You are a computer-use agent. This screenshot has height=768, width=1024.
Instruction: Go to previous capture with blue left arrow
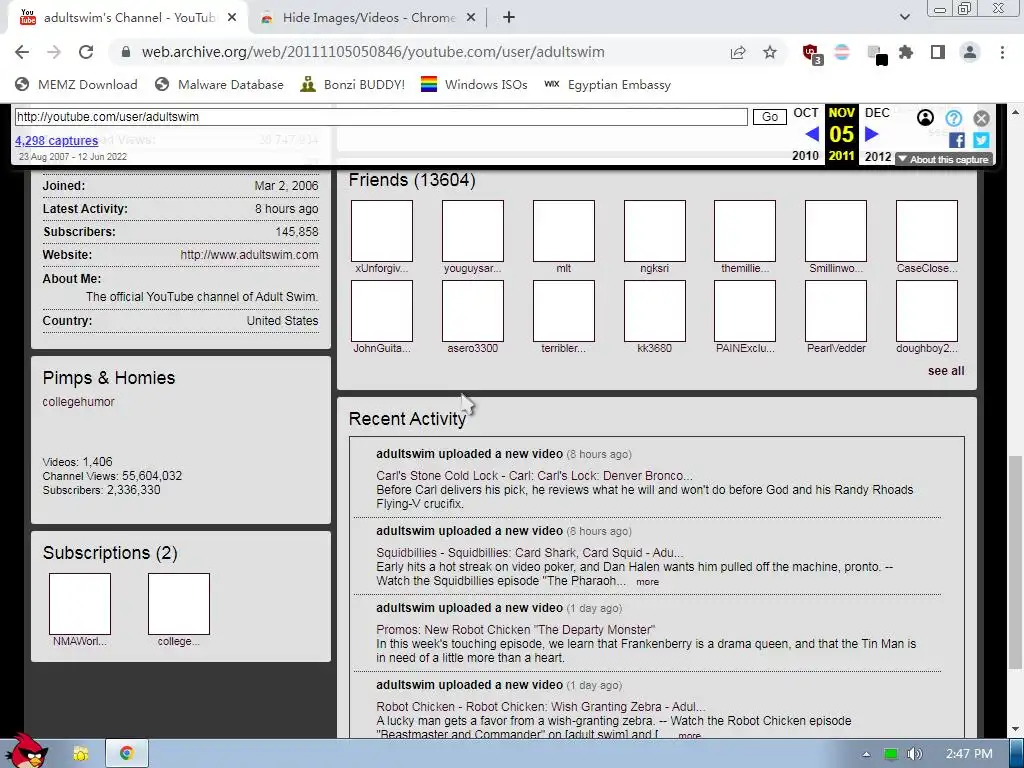812,134
